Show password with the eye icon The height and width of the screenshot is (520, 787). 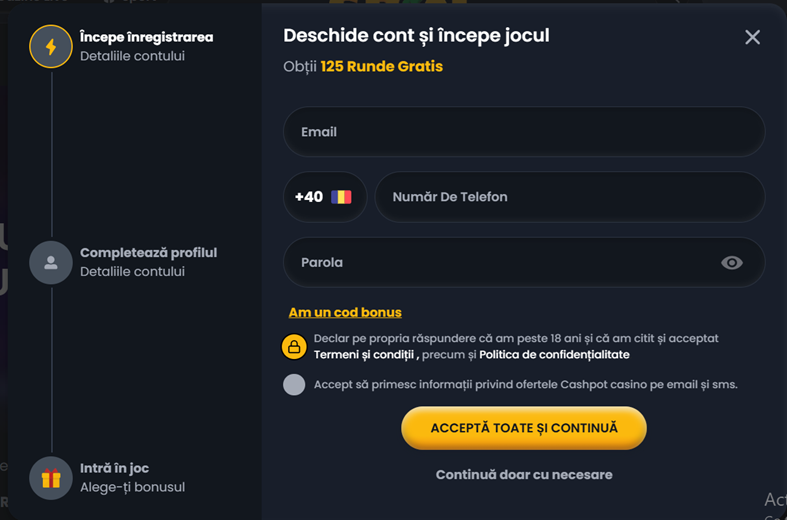click(x=732, y=263)
